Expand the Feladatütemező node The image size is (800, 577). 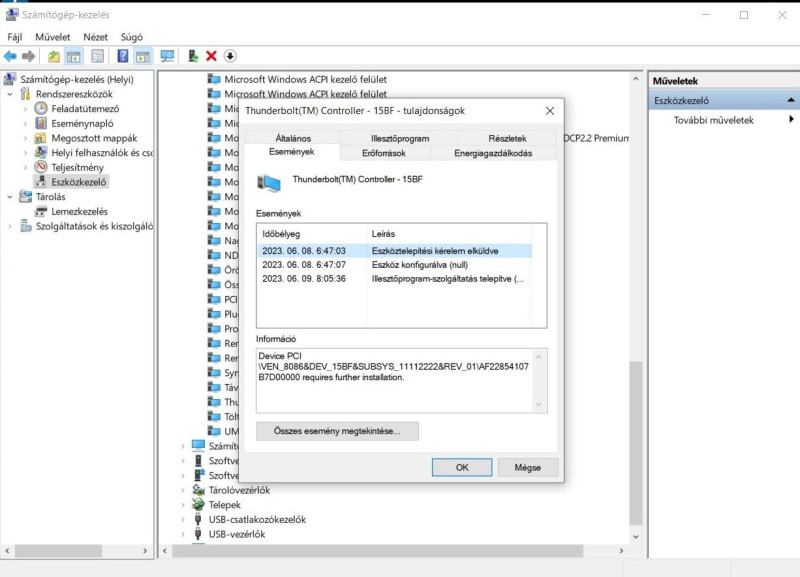point(26,109)
